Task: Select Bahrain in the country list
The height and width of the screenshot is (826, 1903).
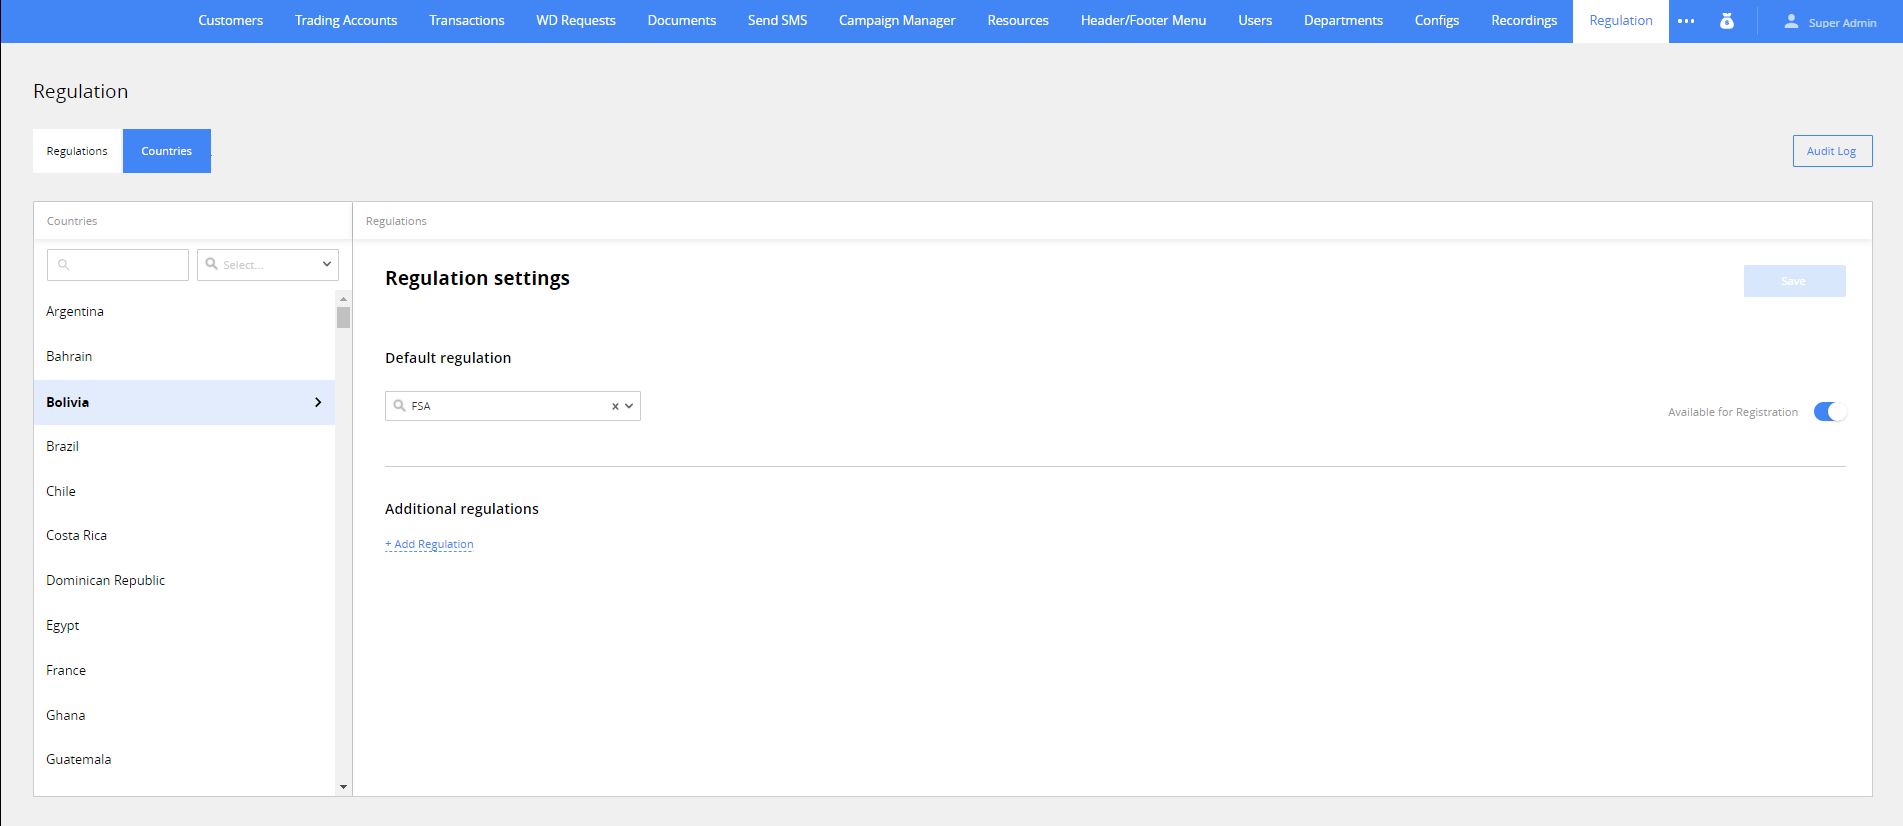Action: click(184, 357)
